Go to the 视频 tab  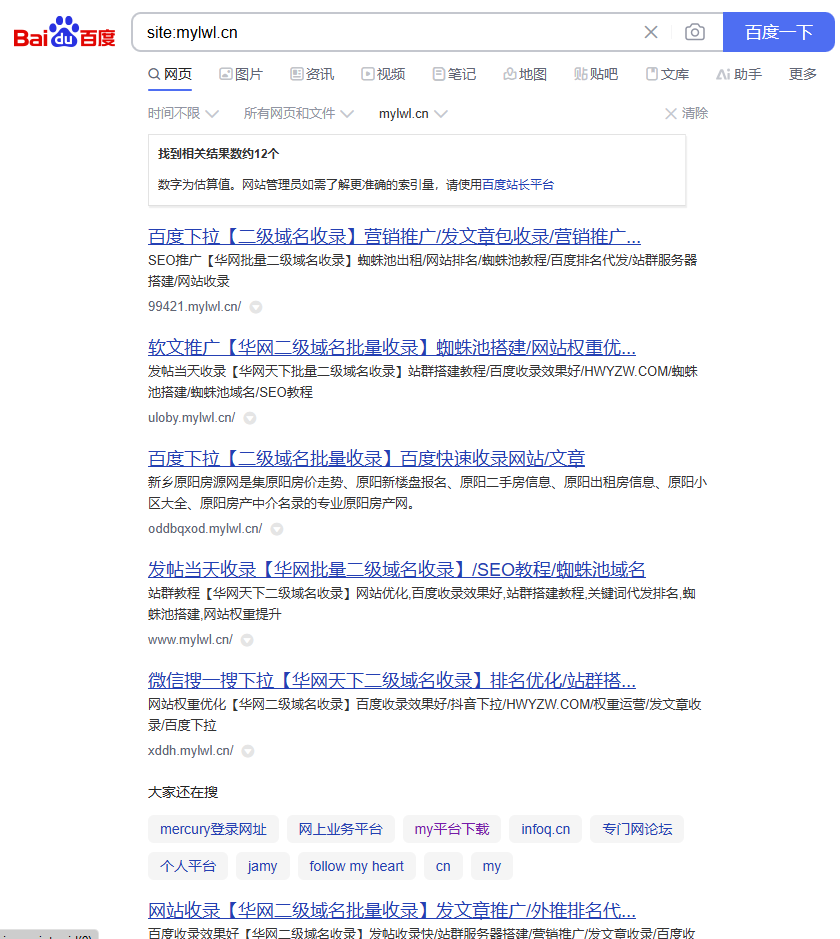383,74
